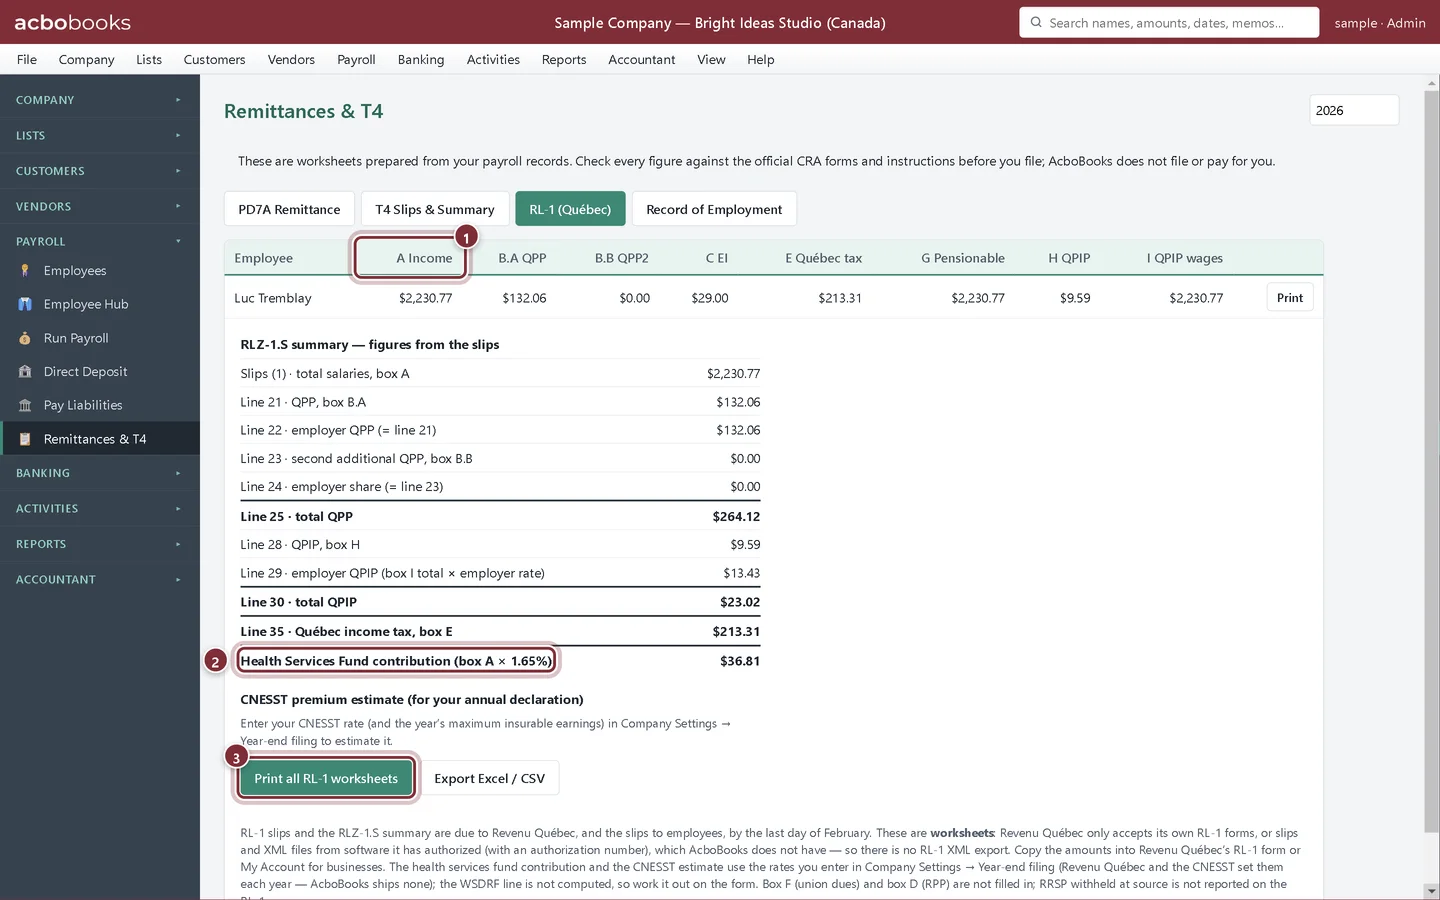Click the sample · Admin account label

(x=1380, y=22)
